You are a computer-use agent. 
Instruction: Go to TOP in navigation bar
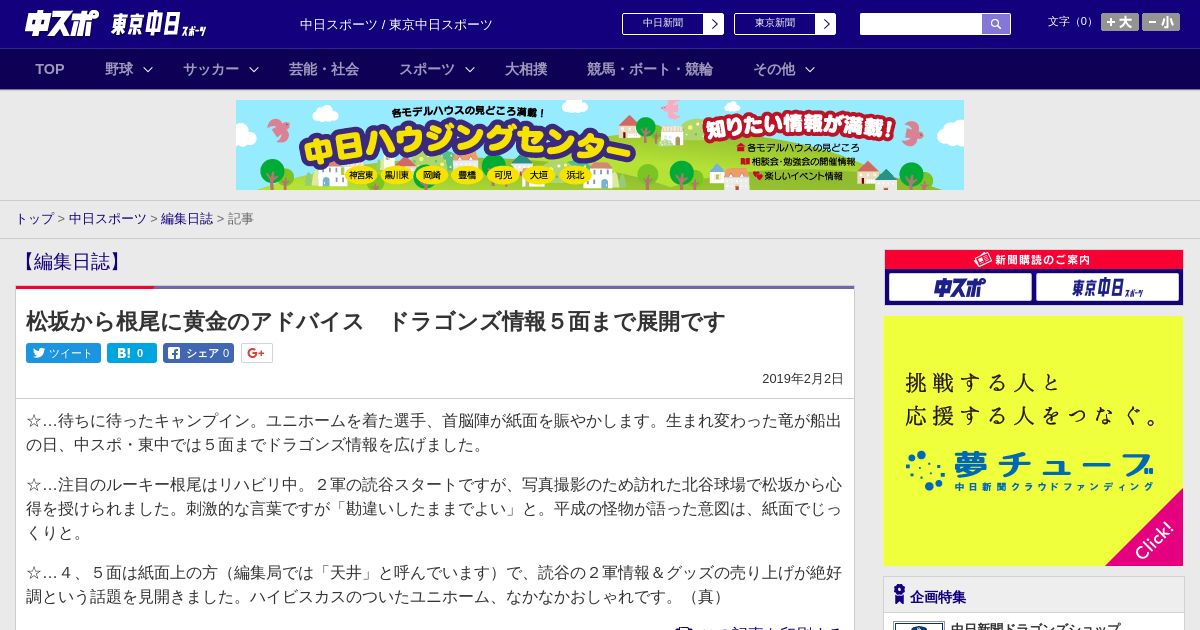point(50,69)
